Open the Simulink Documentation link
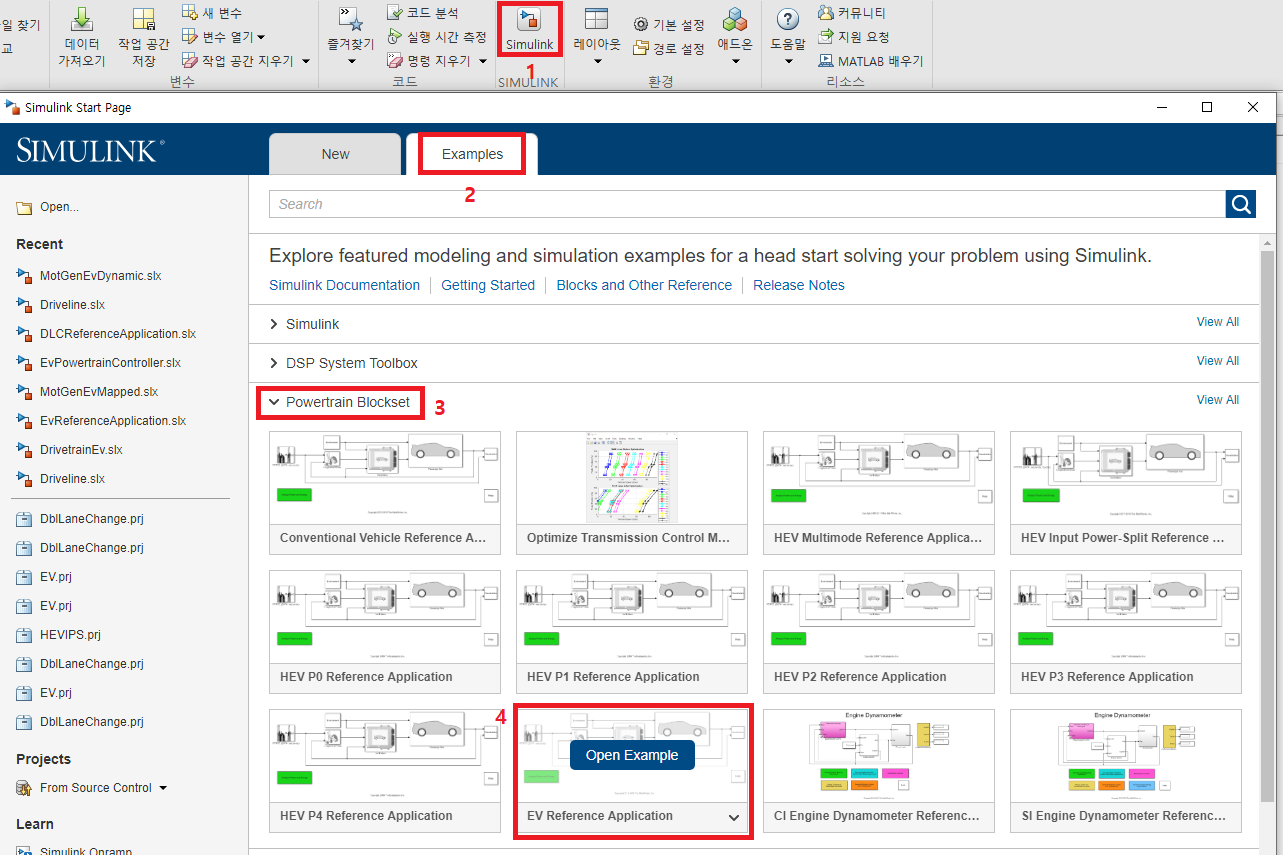This screenshot has width=1283, height=855. (x=344, y=285)
